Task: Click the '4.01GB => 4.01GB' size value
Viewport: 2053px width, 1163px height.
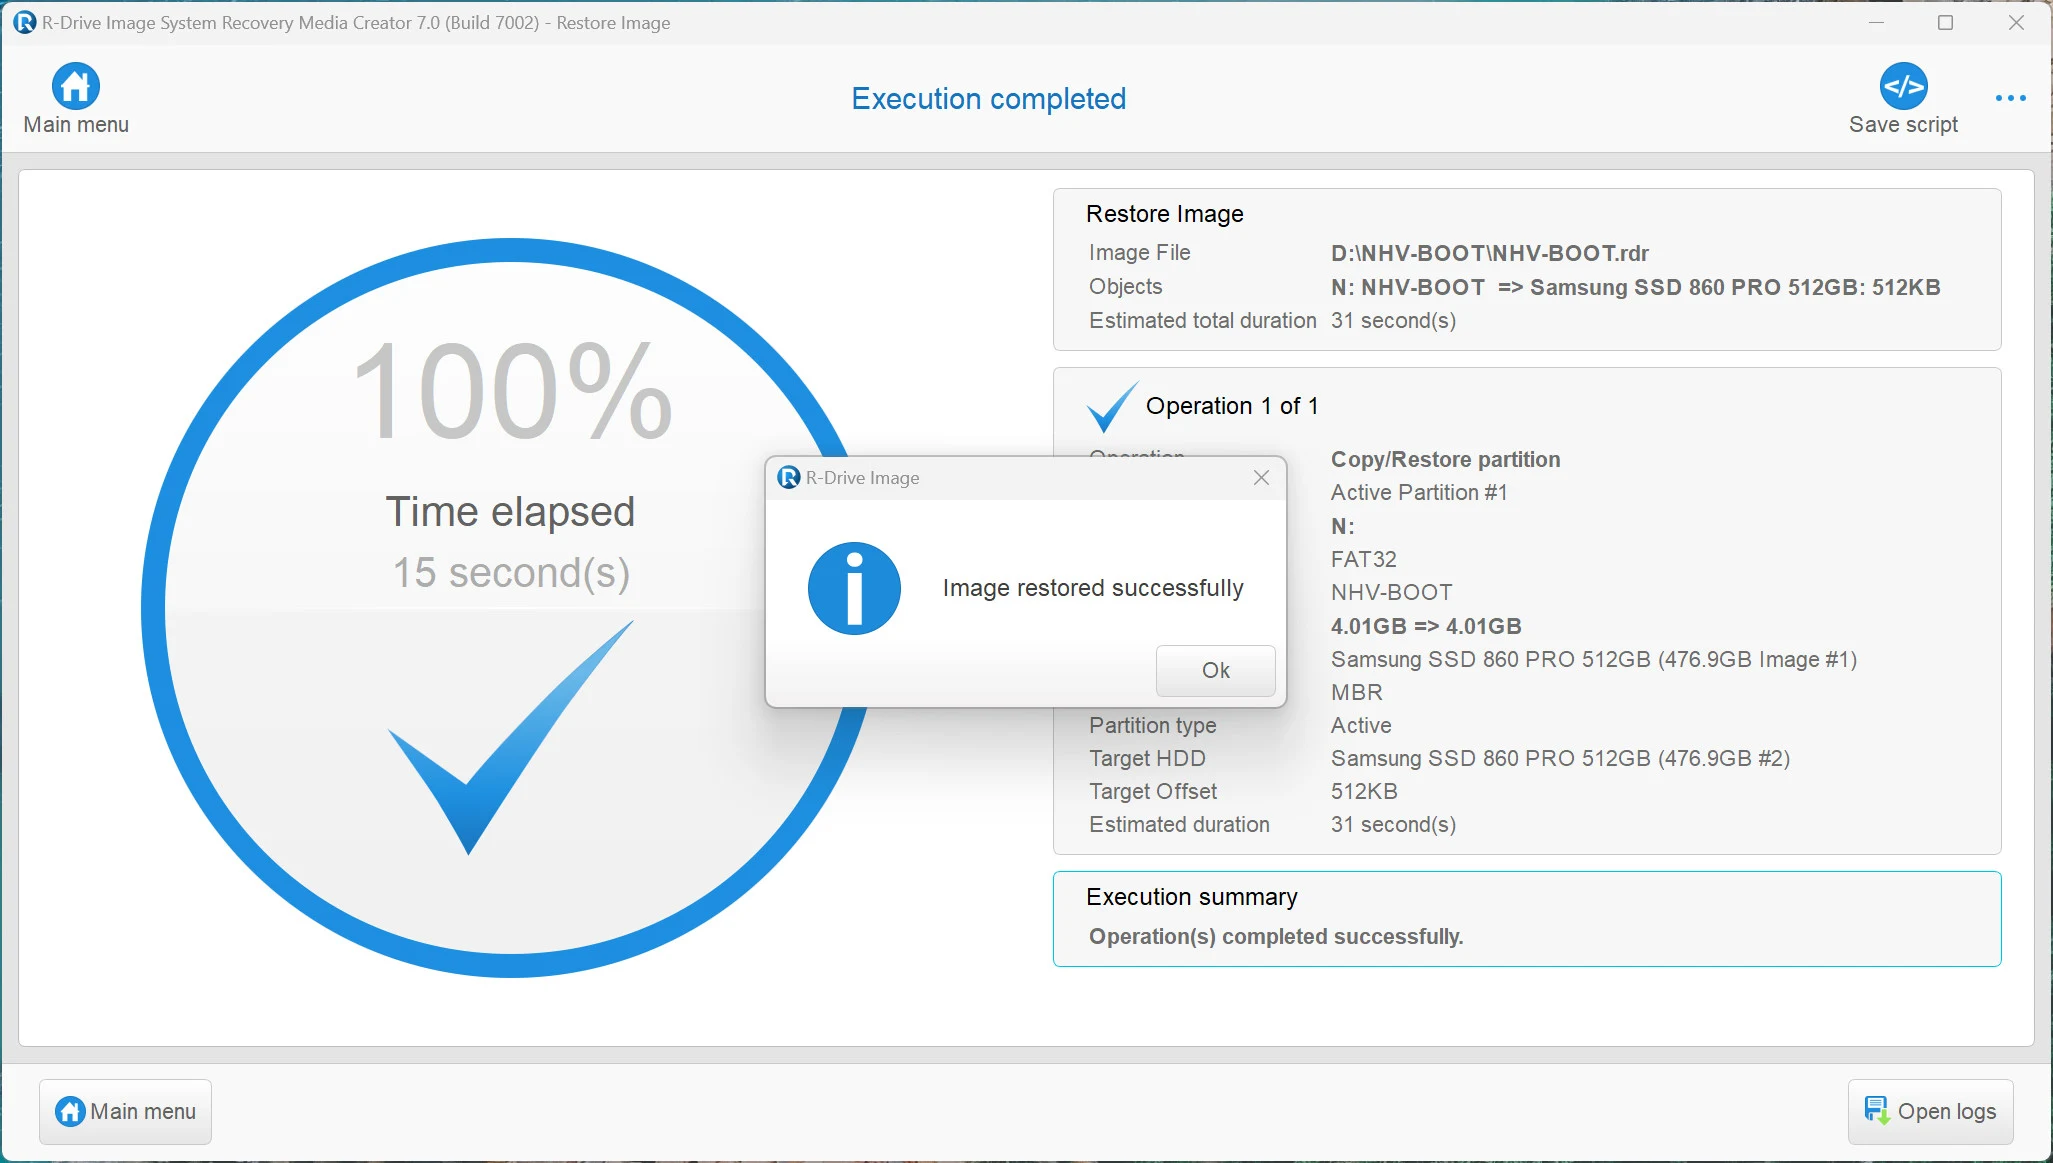Action: [x=1426, y=626]
